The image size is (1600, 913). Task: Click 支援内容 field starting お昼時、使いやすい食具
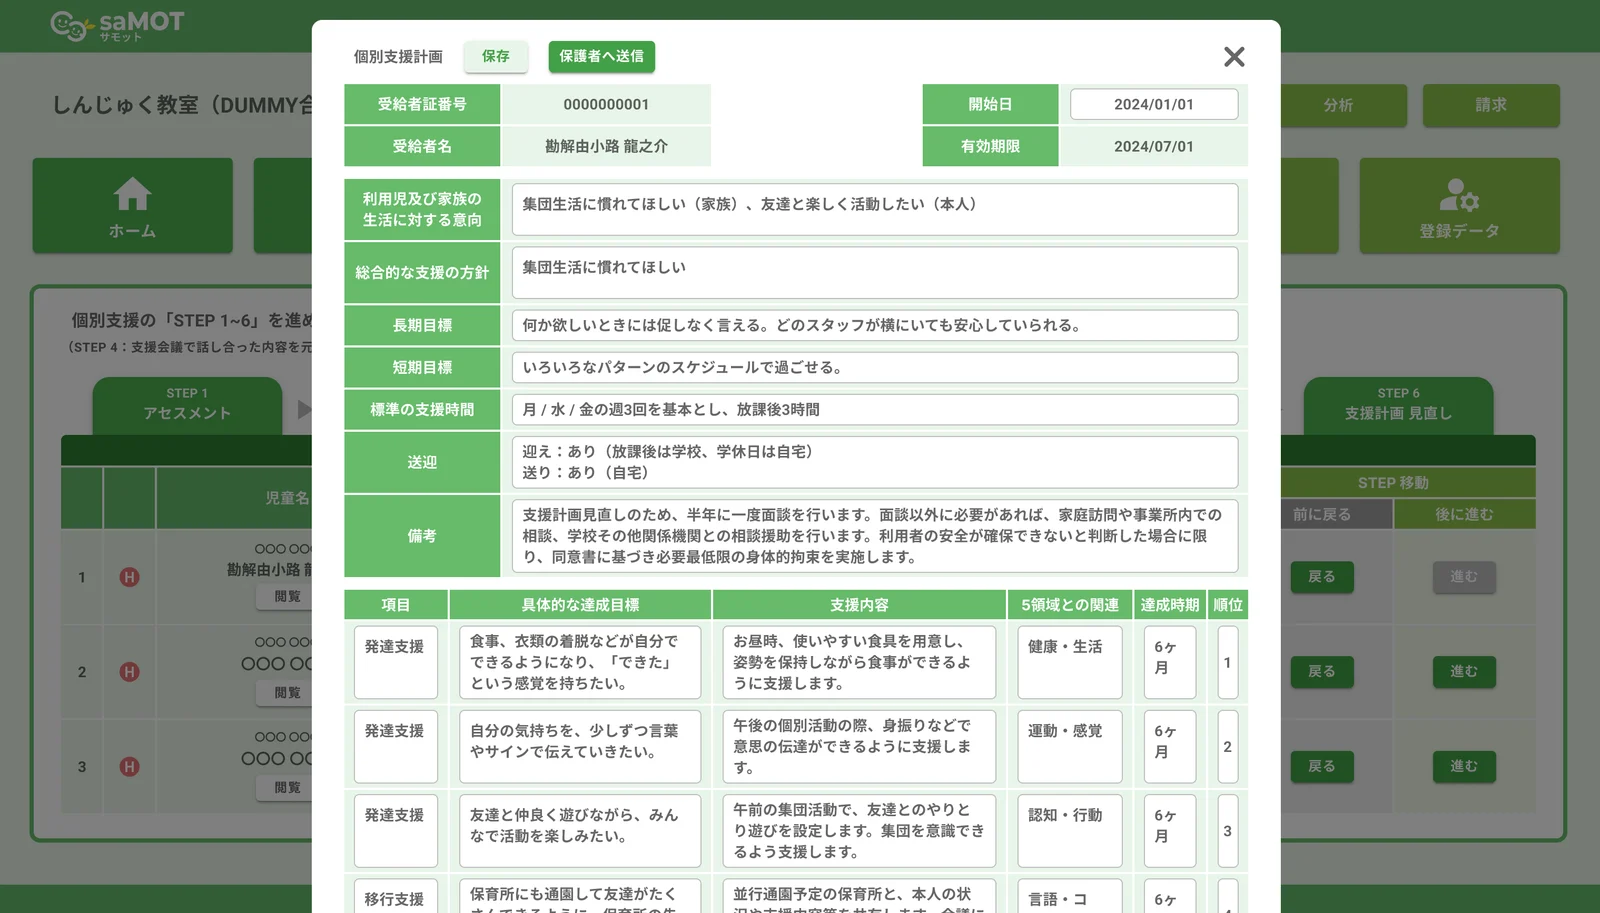point(859,662)
